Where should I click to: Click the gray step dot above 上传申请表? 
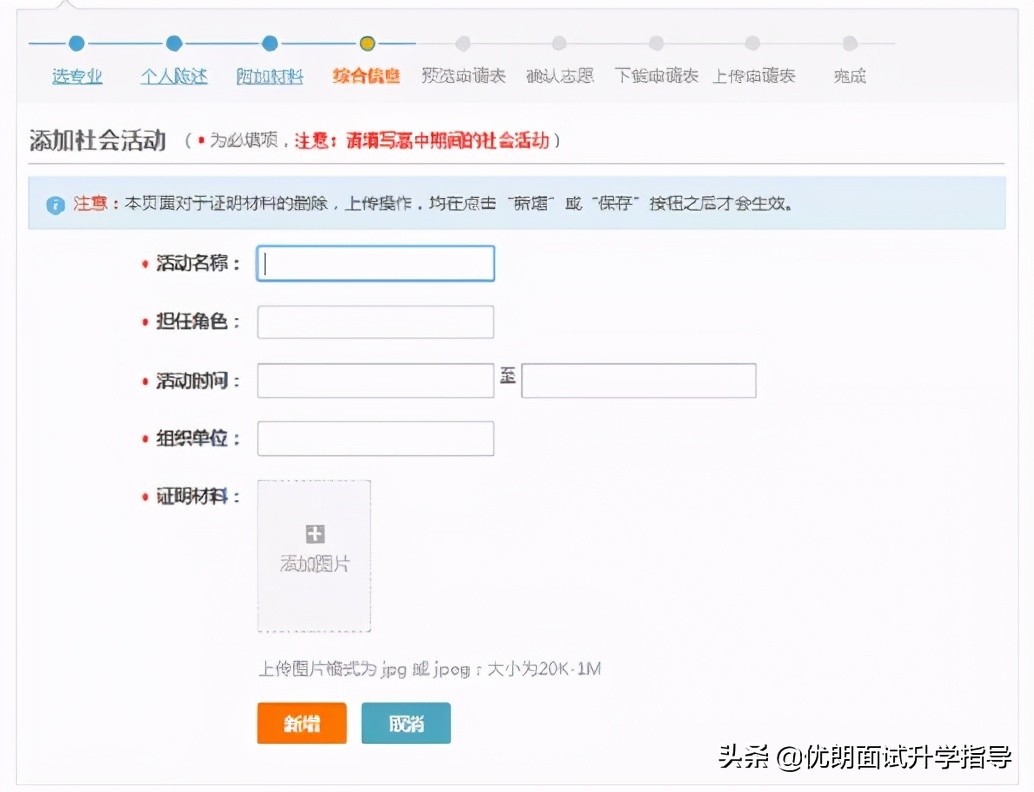(752, 44)
